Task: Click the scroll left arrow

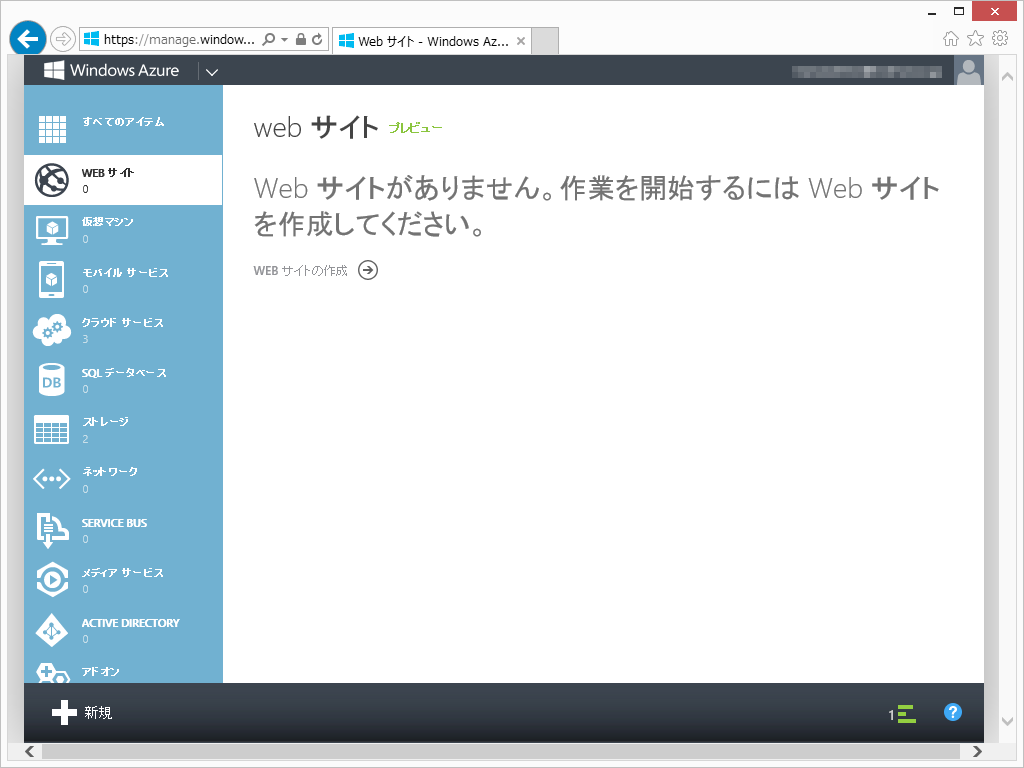Action: (x=29, y=752)
